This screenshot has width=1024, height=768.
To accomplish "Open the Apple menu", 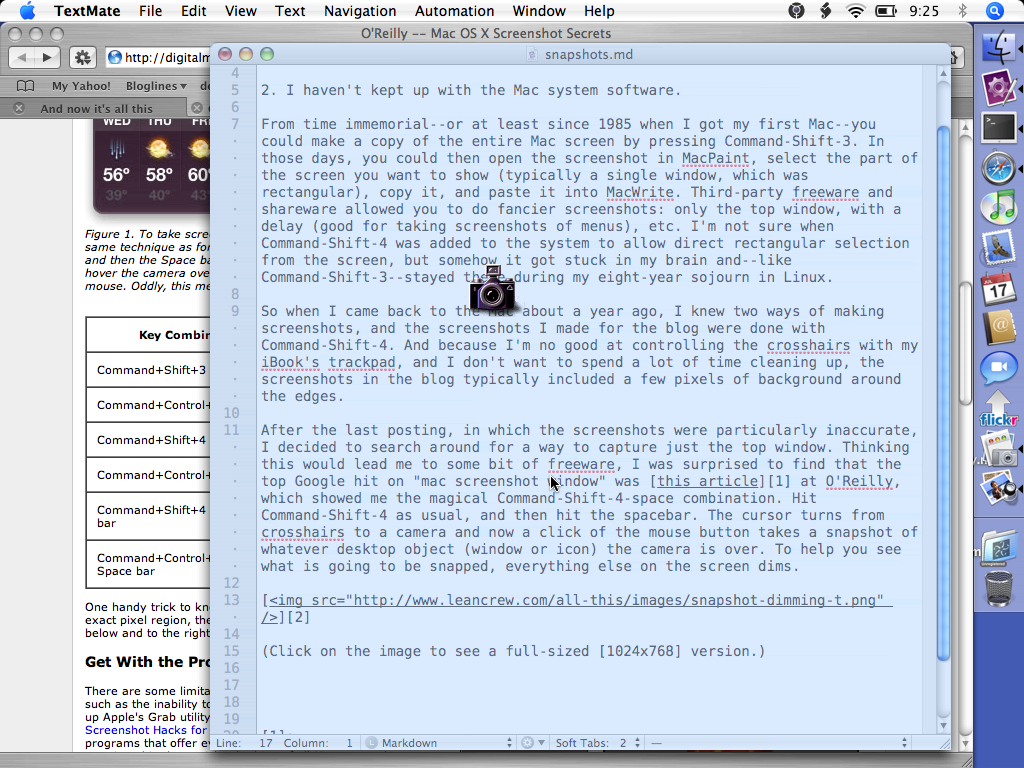I will [27, 11].
